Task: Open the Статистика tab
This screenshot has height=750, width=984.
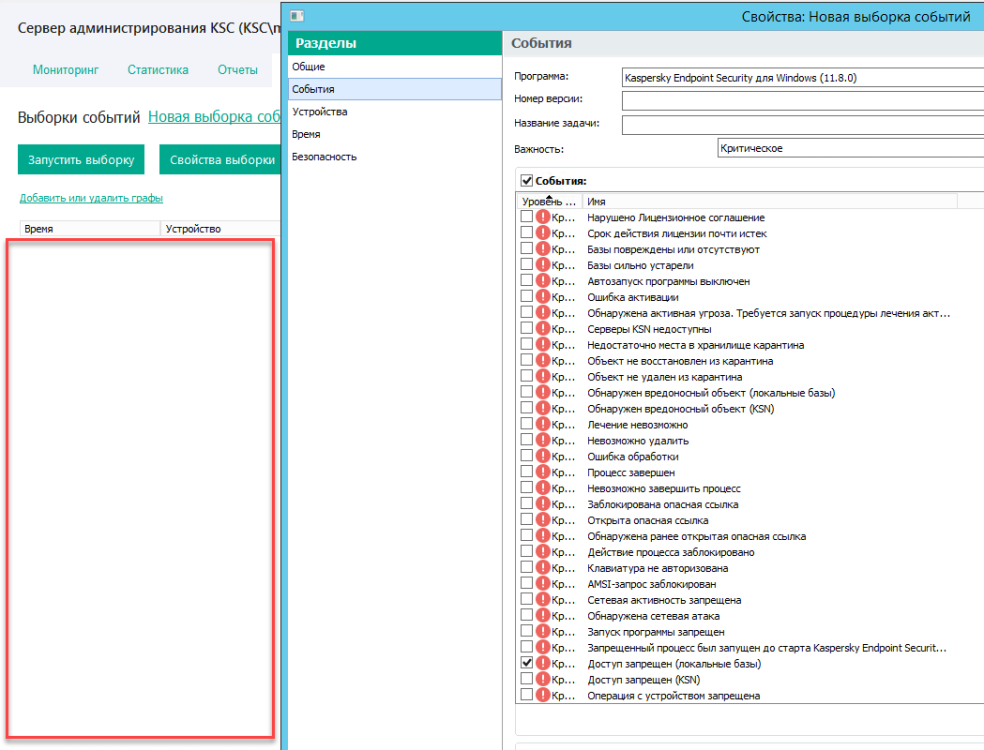Action: point(158,70)
